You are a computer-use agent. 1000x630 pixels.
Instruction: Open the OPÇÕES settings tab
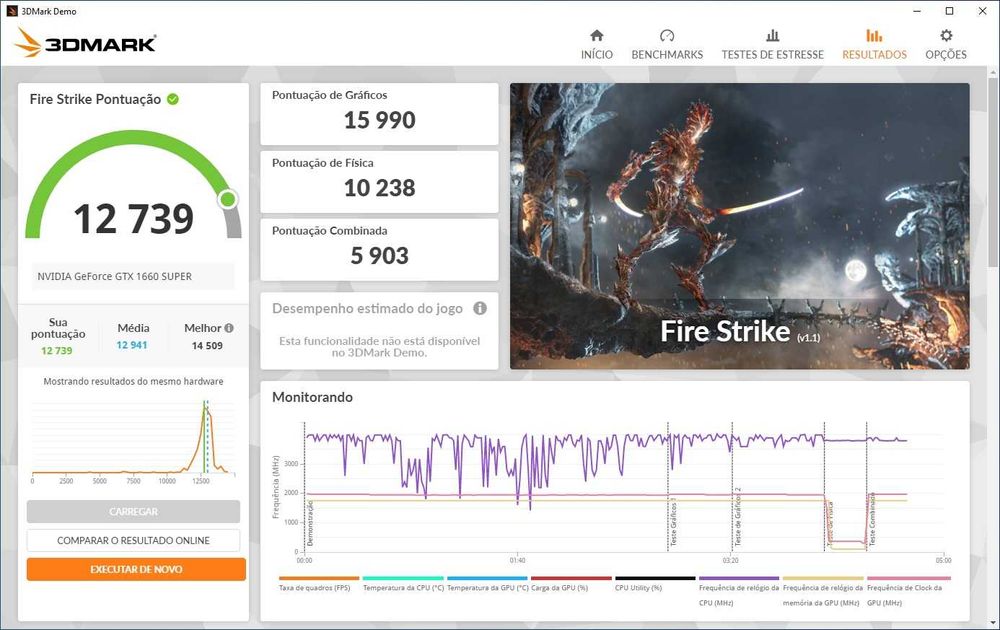(x=946, y=45)
